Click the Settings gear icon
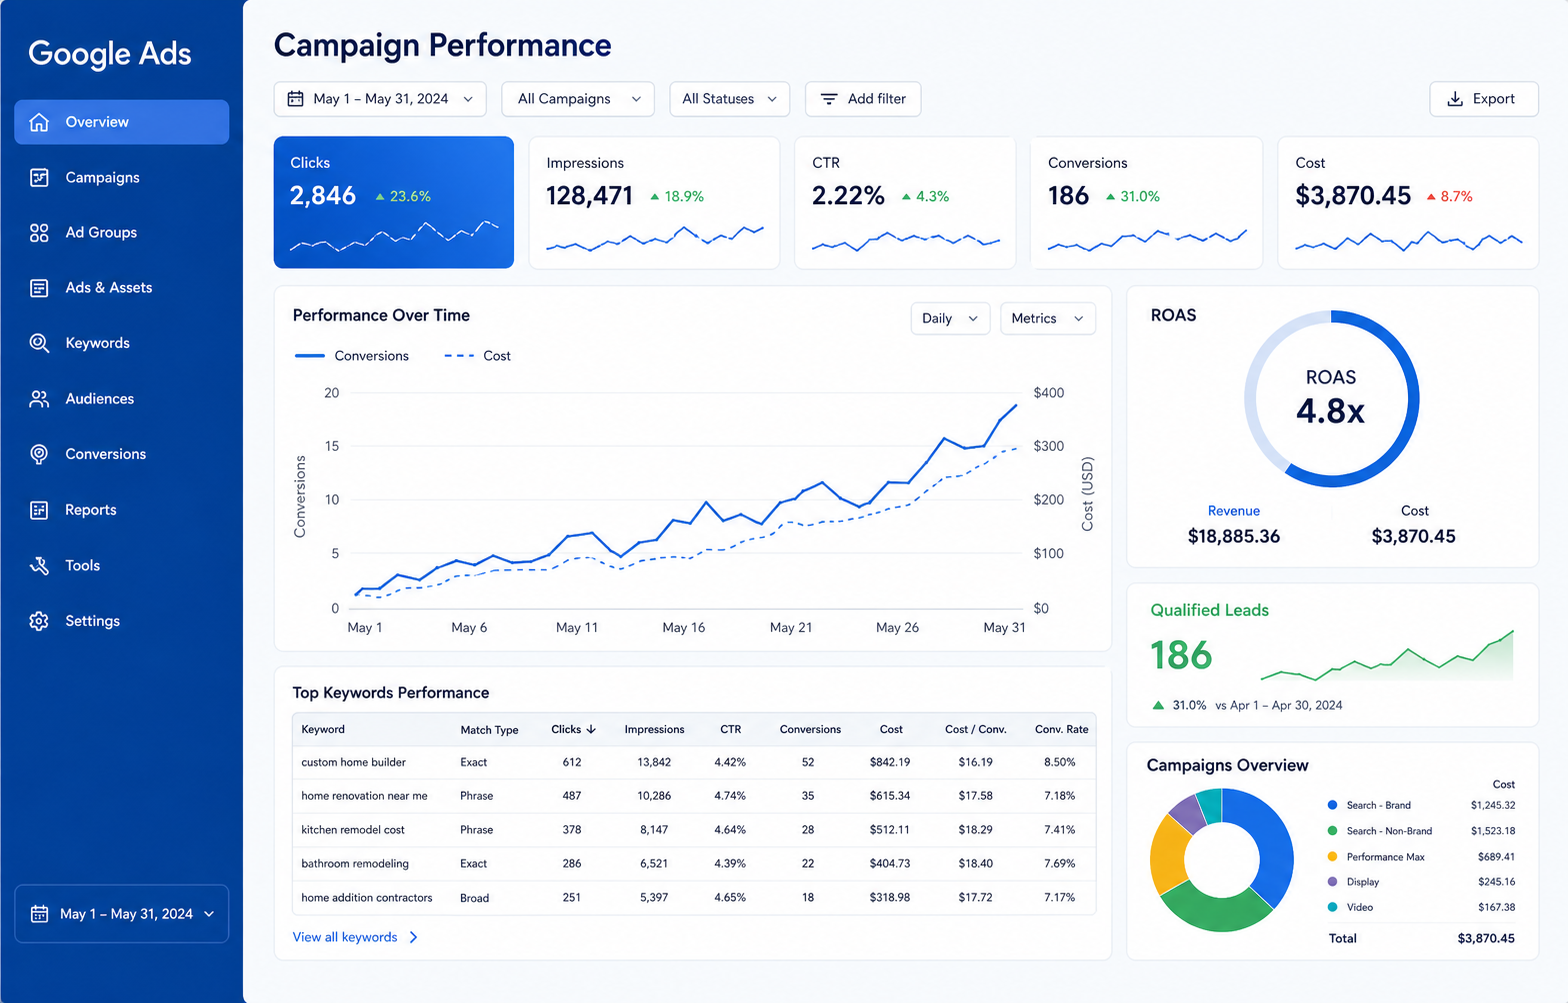 click(x=39, y=621)
